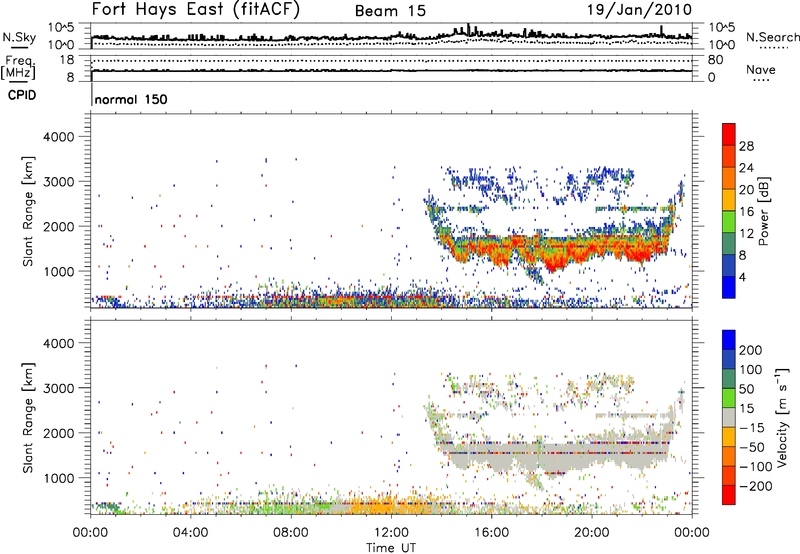This screenshot has height=554, width=800.
Task: Click the '04:00' time axis tick label
Action: pyautogui.click(x=191, y=533)
